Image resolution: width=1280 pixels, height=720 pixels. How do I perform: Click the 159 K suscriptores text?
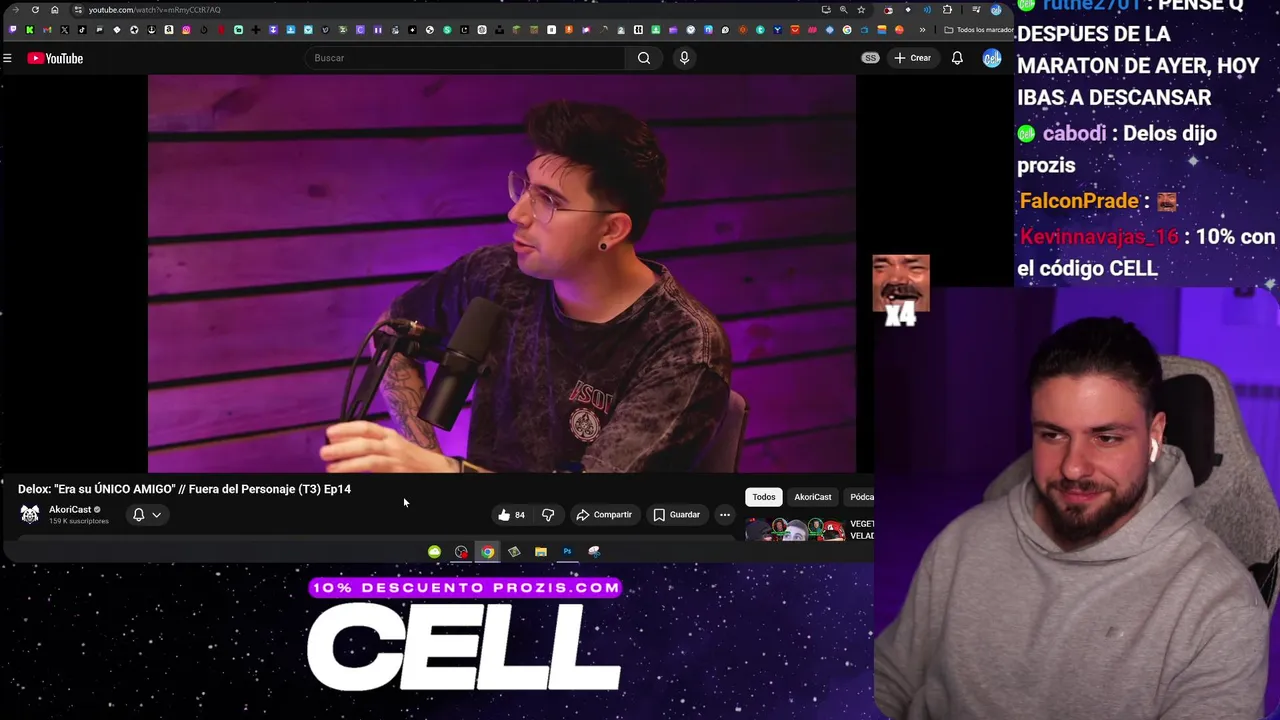(x=79, y=521)
